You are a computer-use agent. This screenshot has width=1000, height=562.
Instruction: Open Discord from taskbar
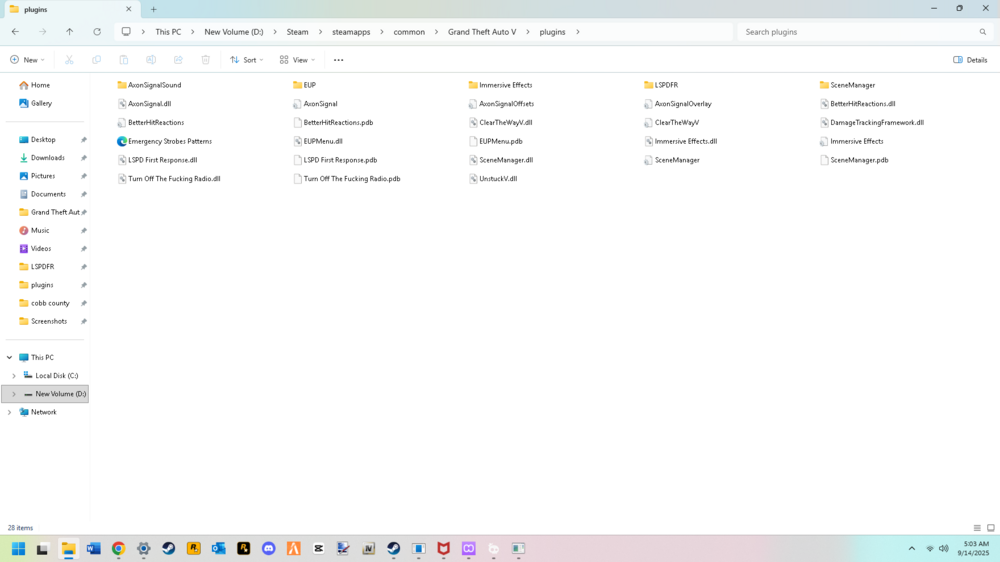[x=268, y=549]
